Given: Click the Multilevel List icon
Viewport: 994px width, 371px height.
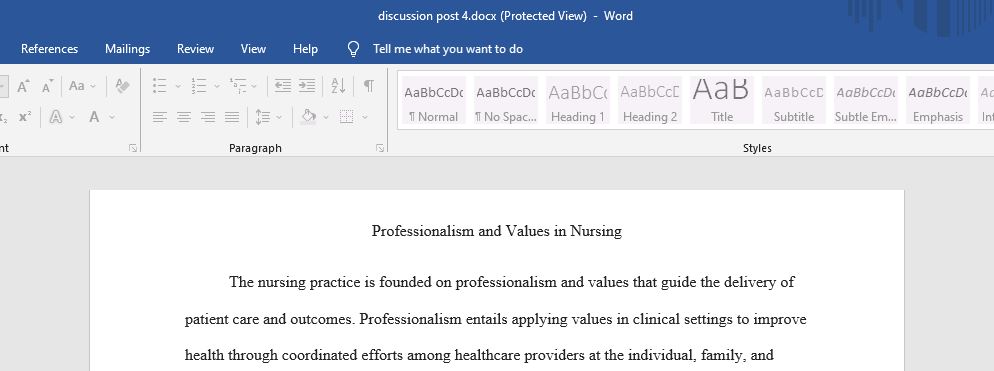Looking at the screenshot, I should (238, 86).
